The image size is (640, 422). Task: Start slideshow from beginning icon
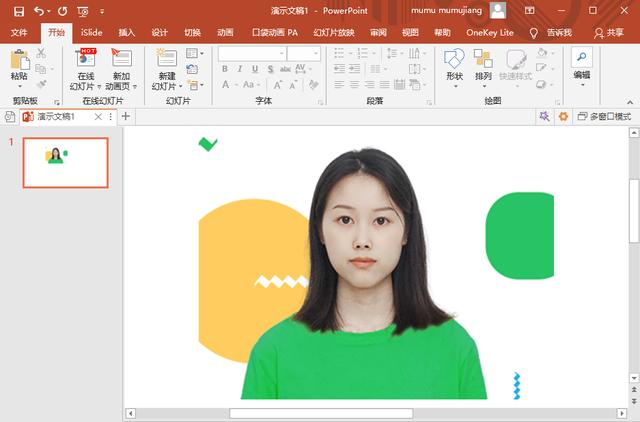(x=82, y=11)
